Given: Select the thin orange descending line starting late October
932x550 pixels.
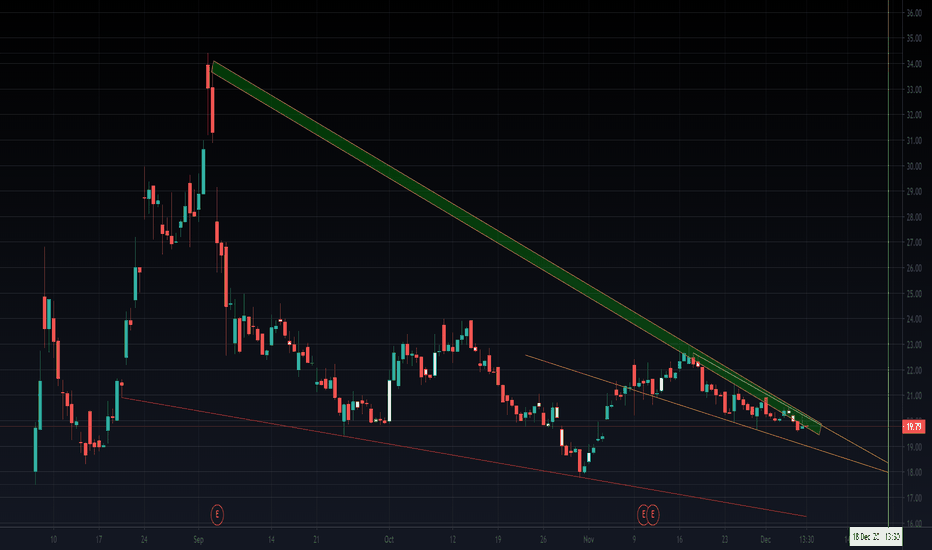Looking at the screenshot, I should click(x=707, y=413).
